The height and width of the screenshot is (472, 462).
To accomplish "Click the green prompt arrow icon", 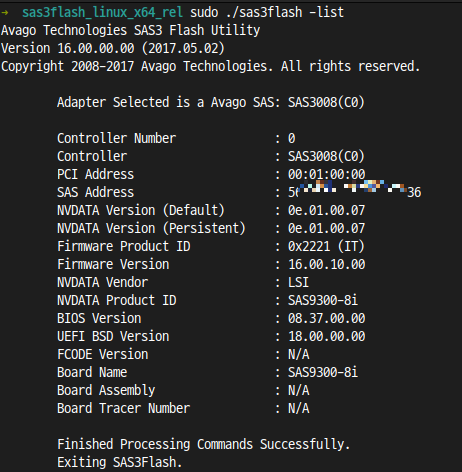I will point(5,13).
